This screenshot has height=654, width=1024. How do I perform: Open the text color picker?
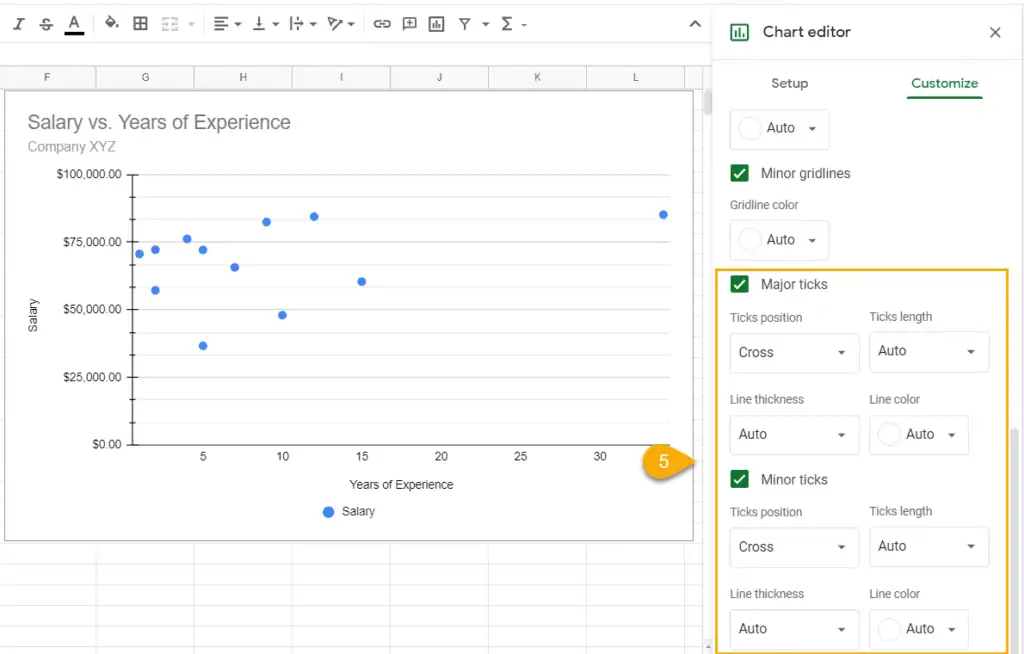click(x=72, y=22)
